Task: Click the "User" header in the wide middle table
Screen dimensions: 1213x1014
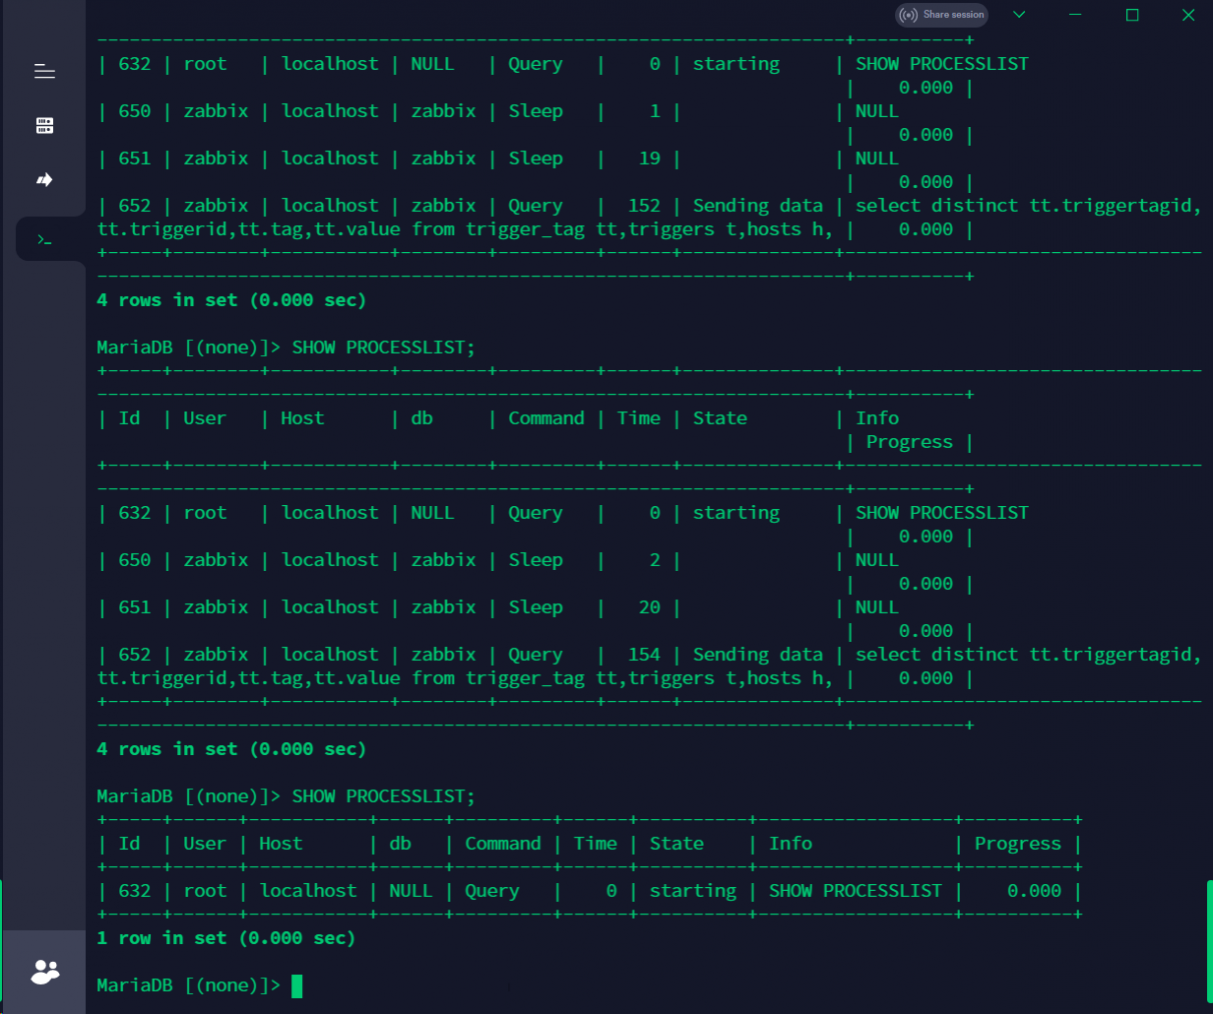Action: click(x=204, y=418)
